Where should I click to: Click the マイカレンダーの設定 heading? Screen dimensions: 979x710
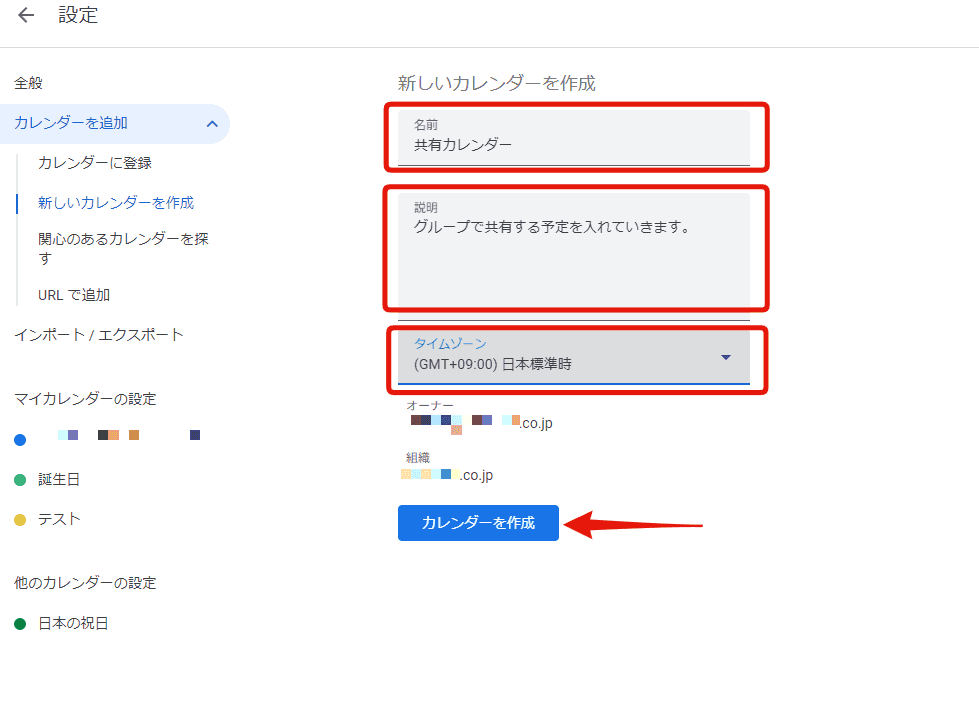85,398
